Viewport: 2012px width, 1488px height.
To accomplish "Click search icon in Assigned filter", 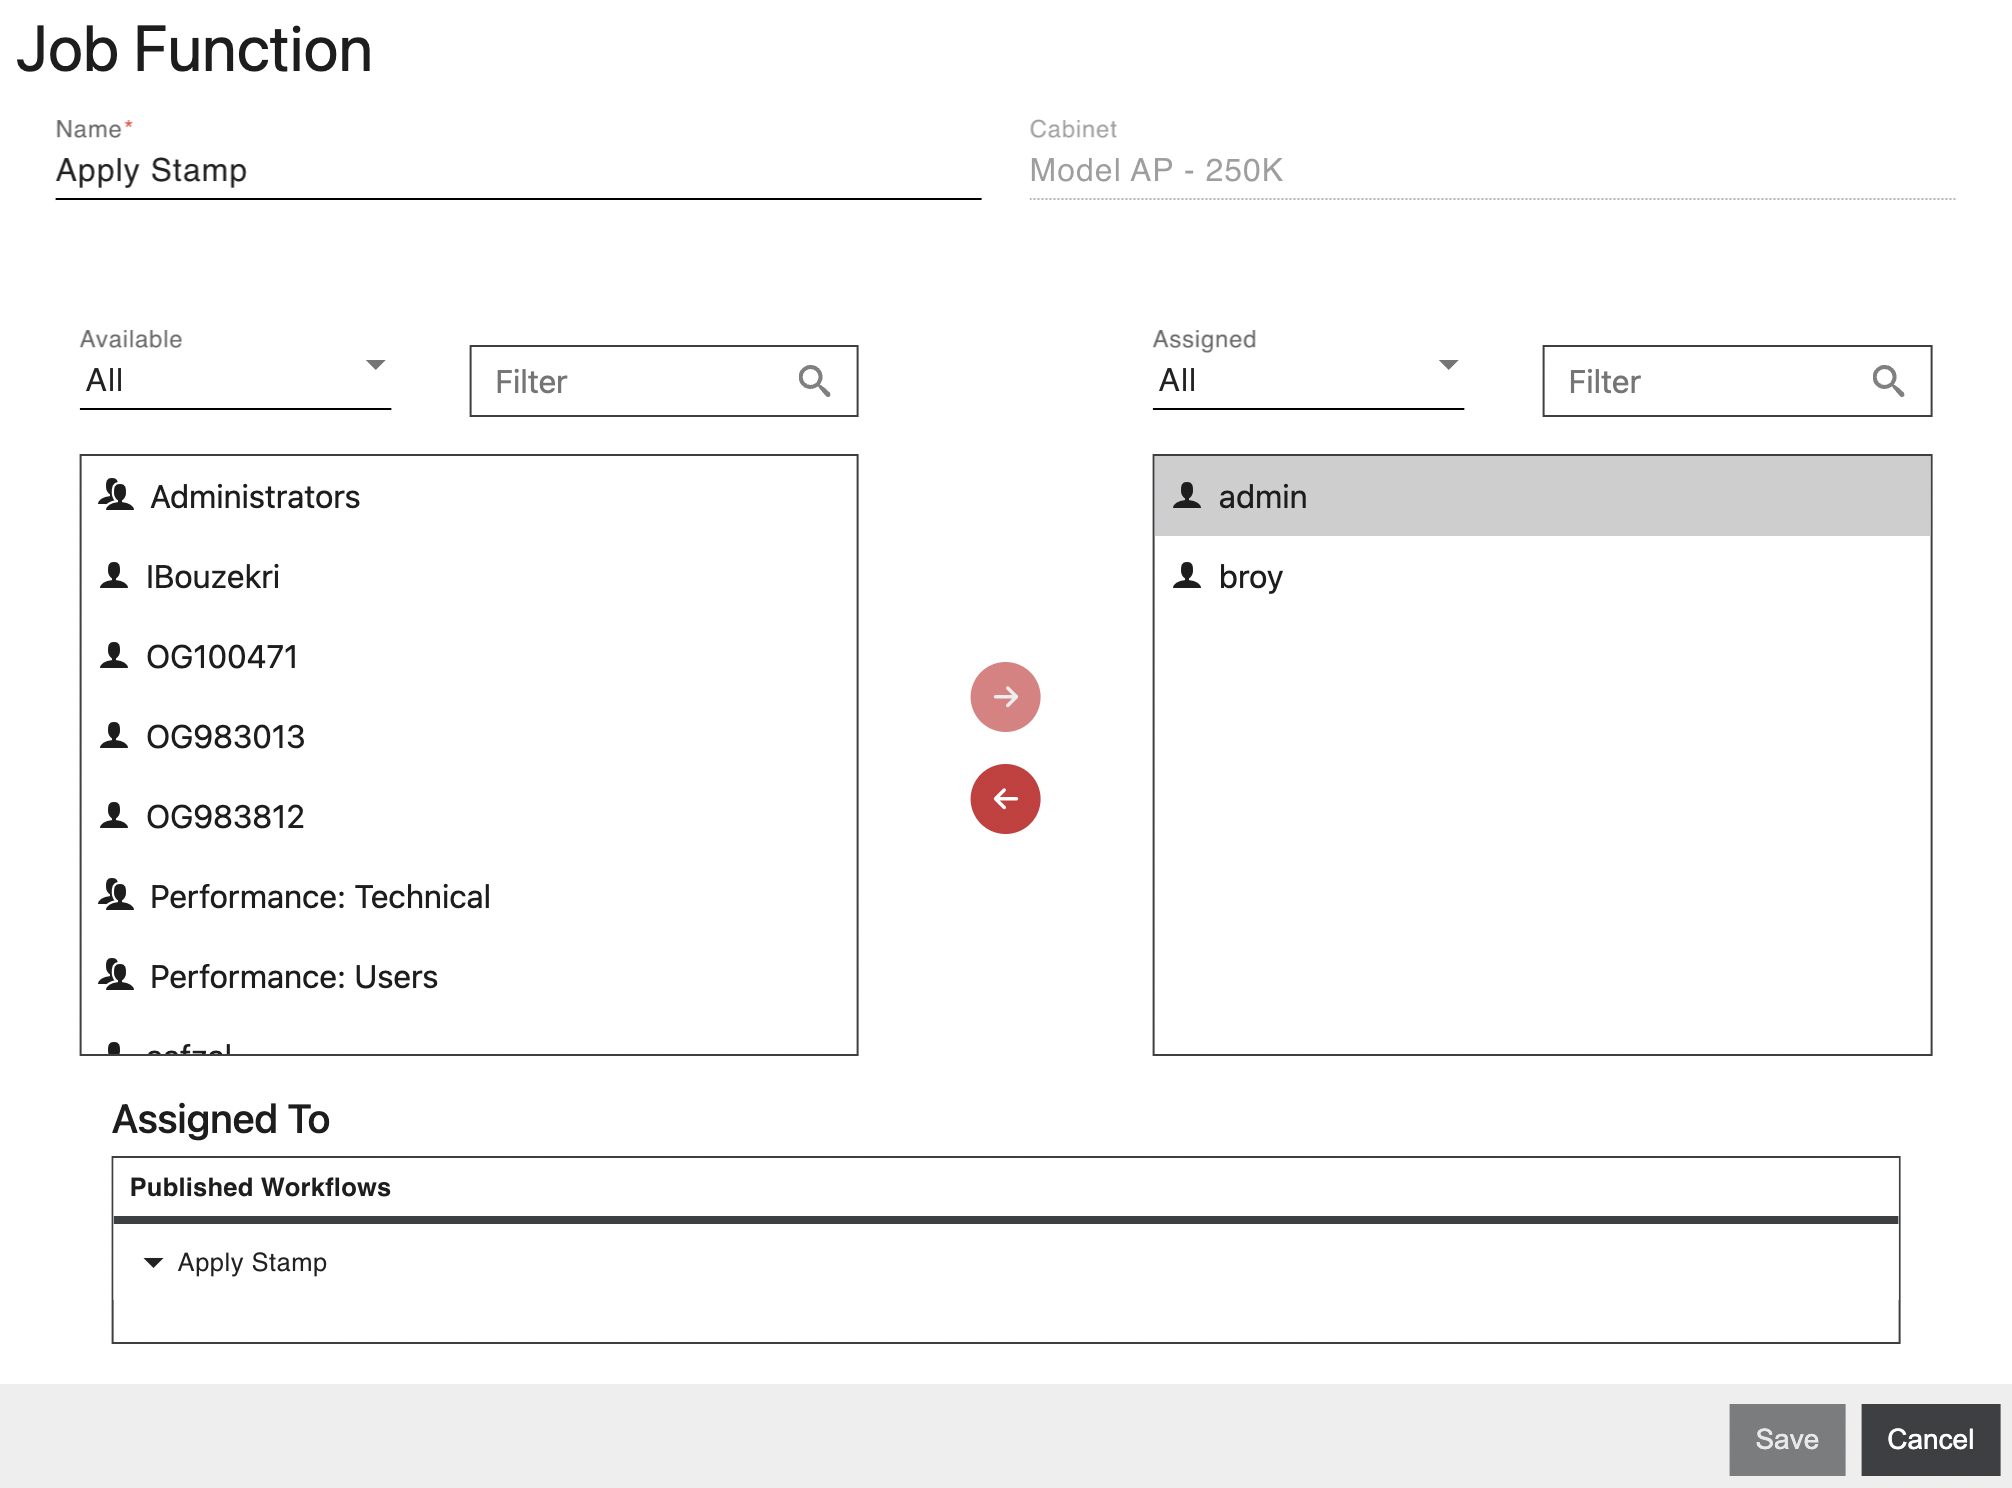I will (1887, 381).
